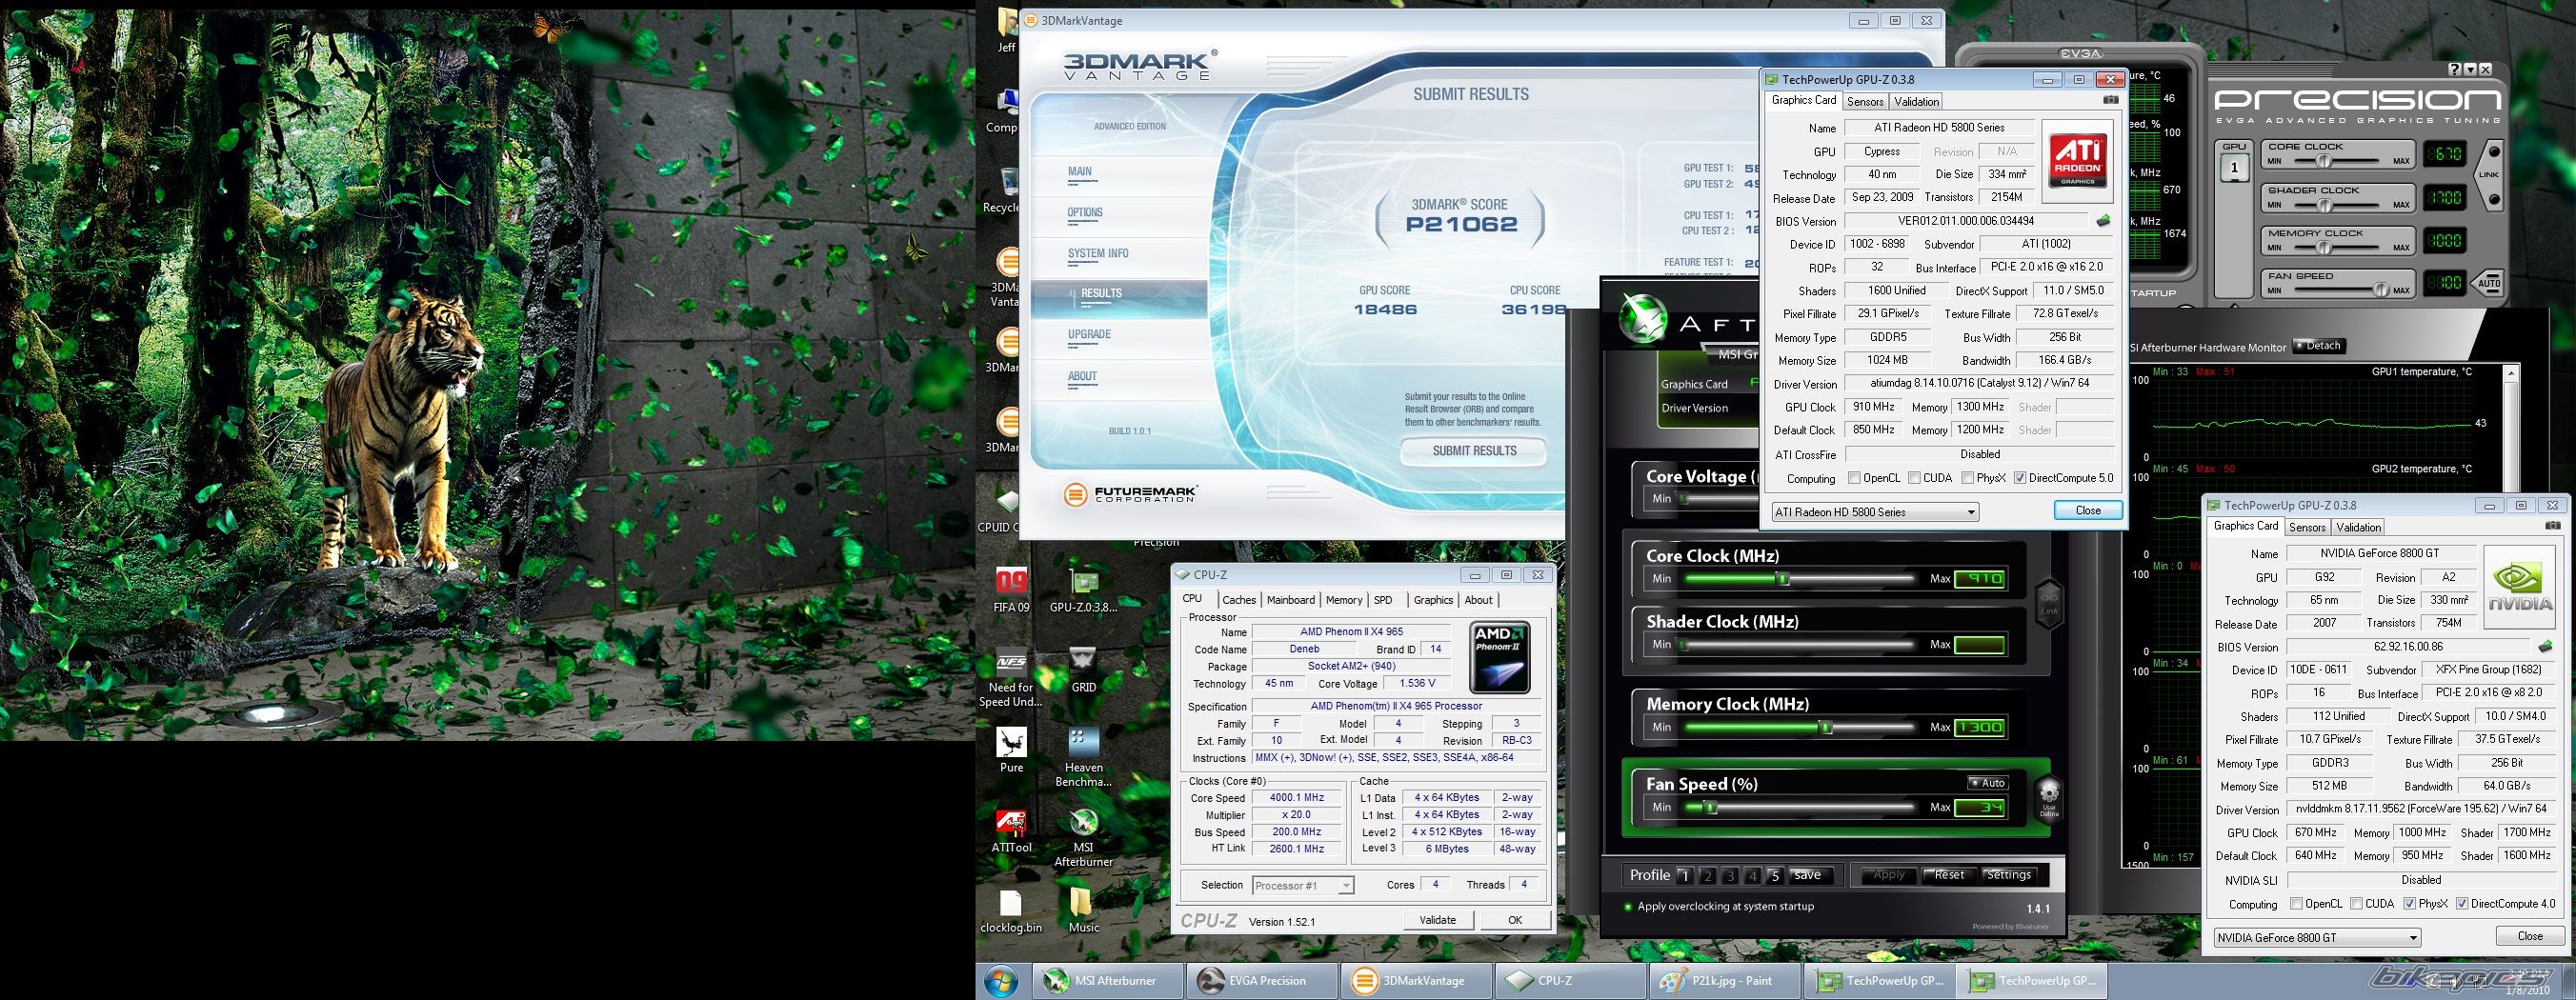Open the FIFA 09 desktop shortcut

tap(1011, 583)
